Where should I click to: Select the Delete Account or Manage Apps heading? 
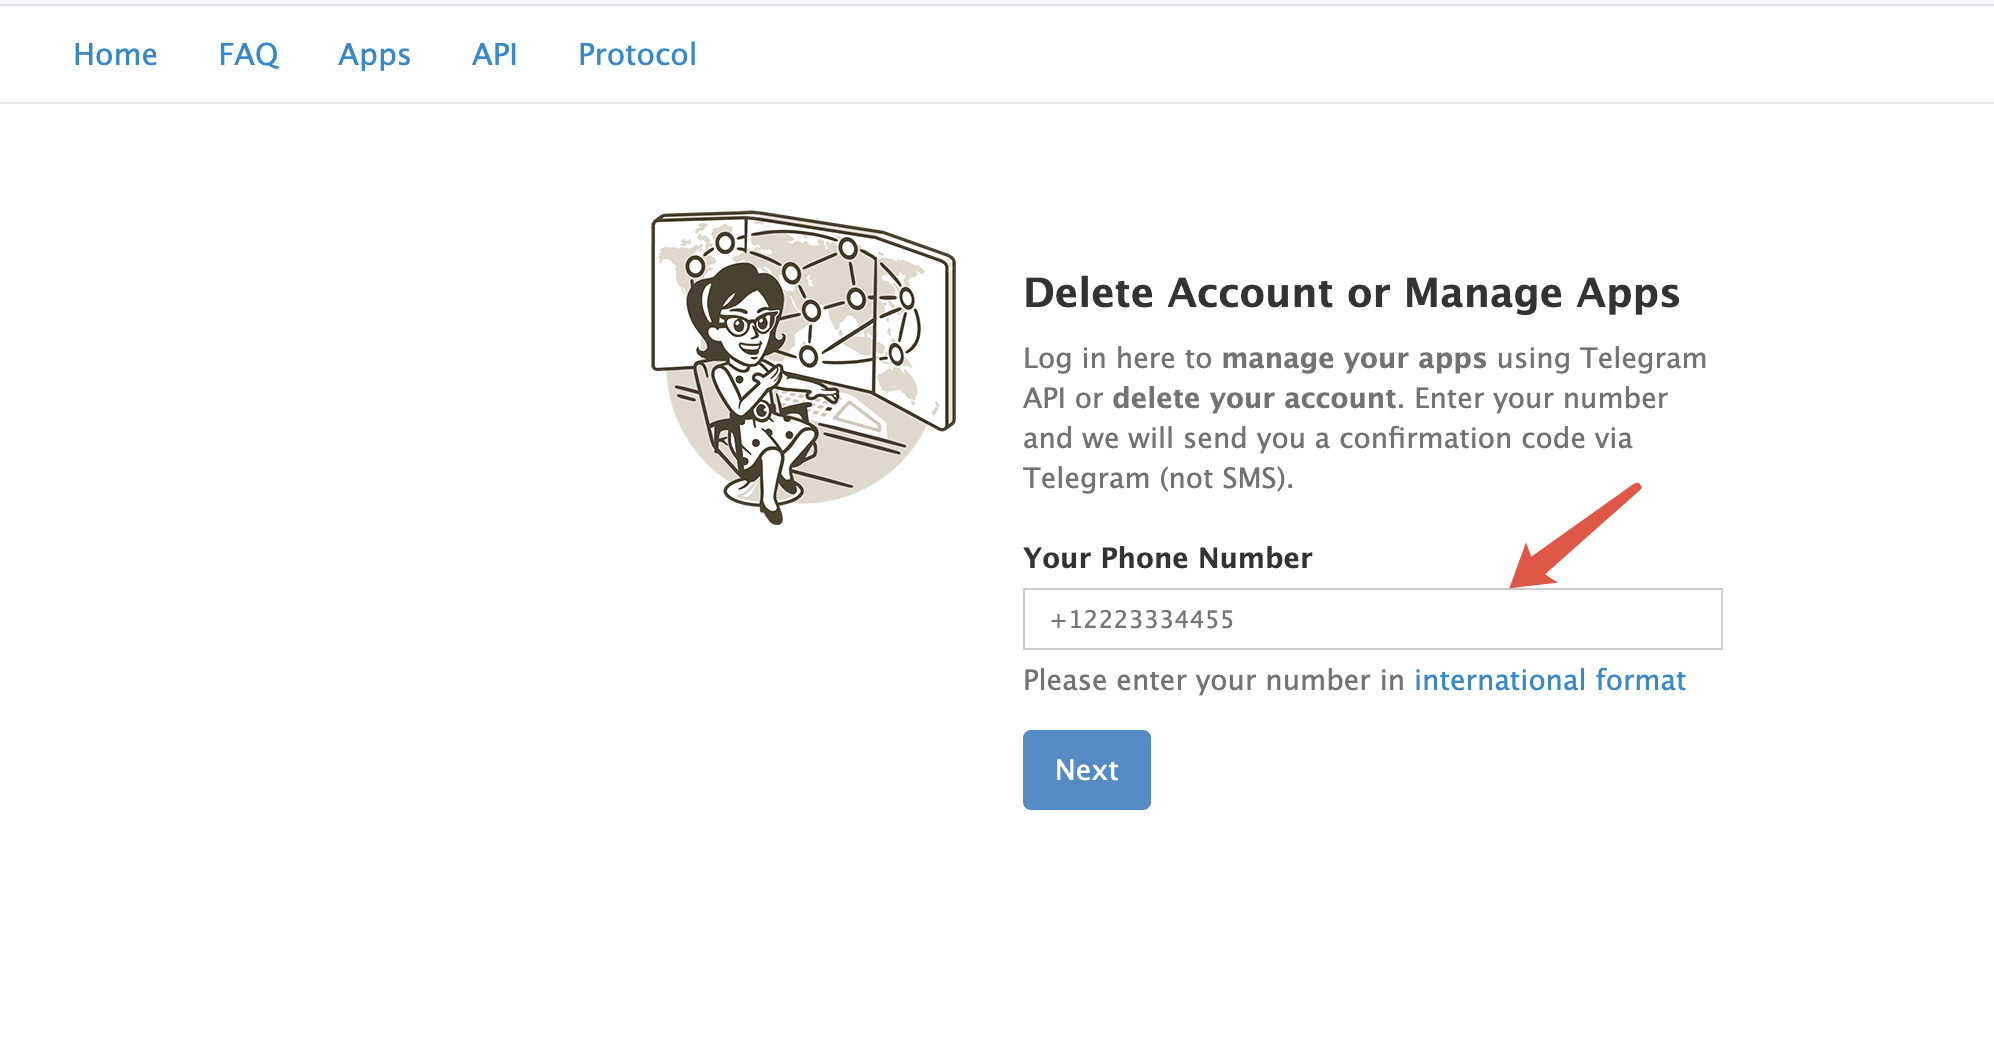(1352, 293)
